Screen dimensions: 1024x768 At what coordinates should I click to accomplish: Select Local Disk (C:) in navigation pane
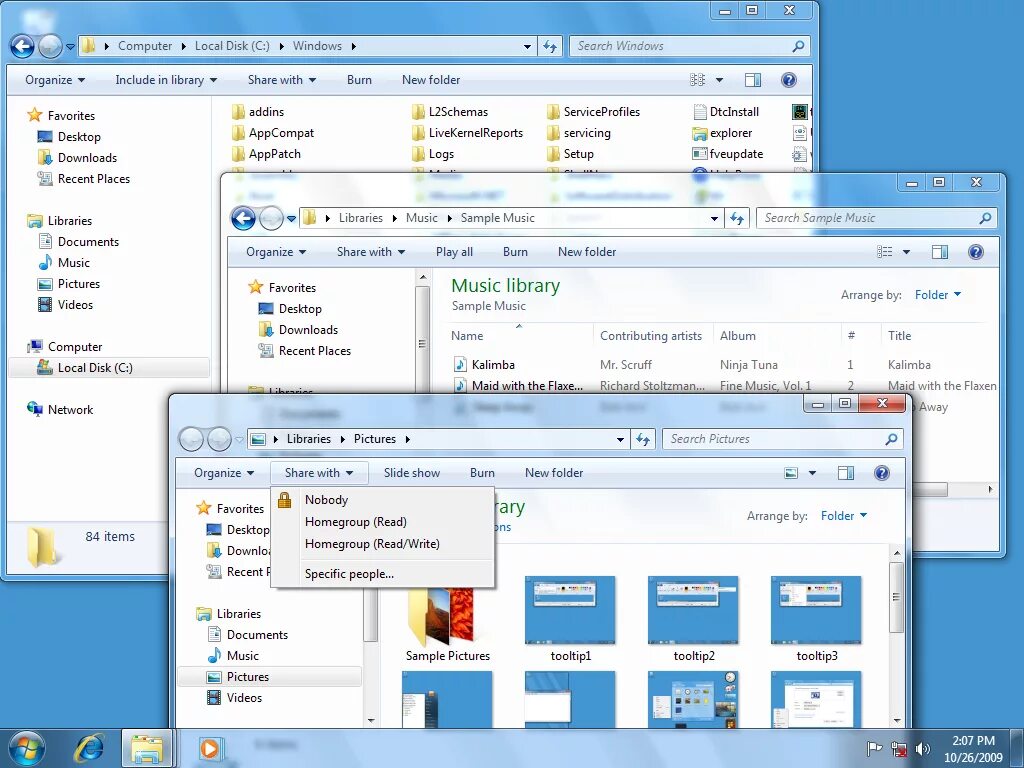click(109, 368)
